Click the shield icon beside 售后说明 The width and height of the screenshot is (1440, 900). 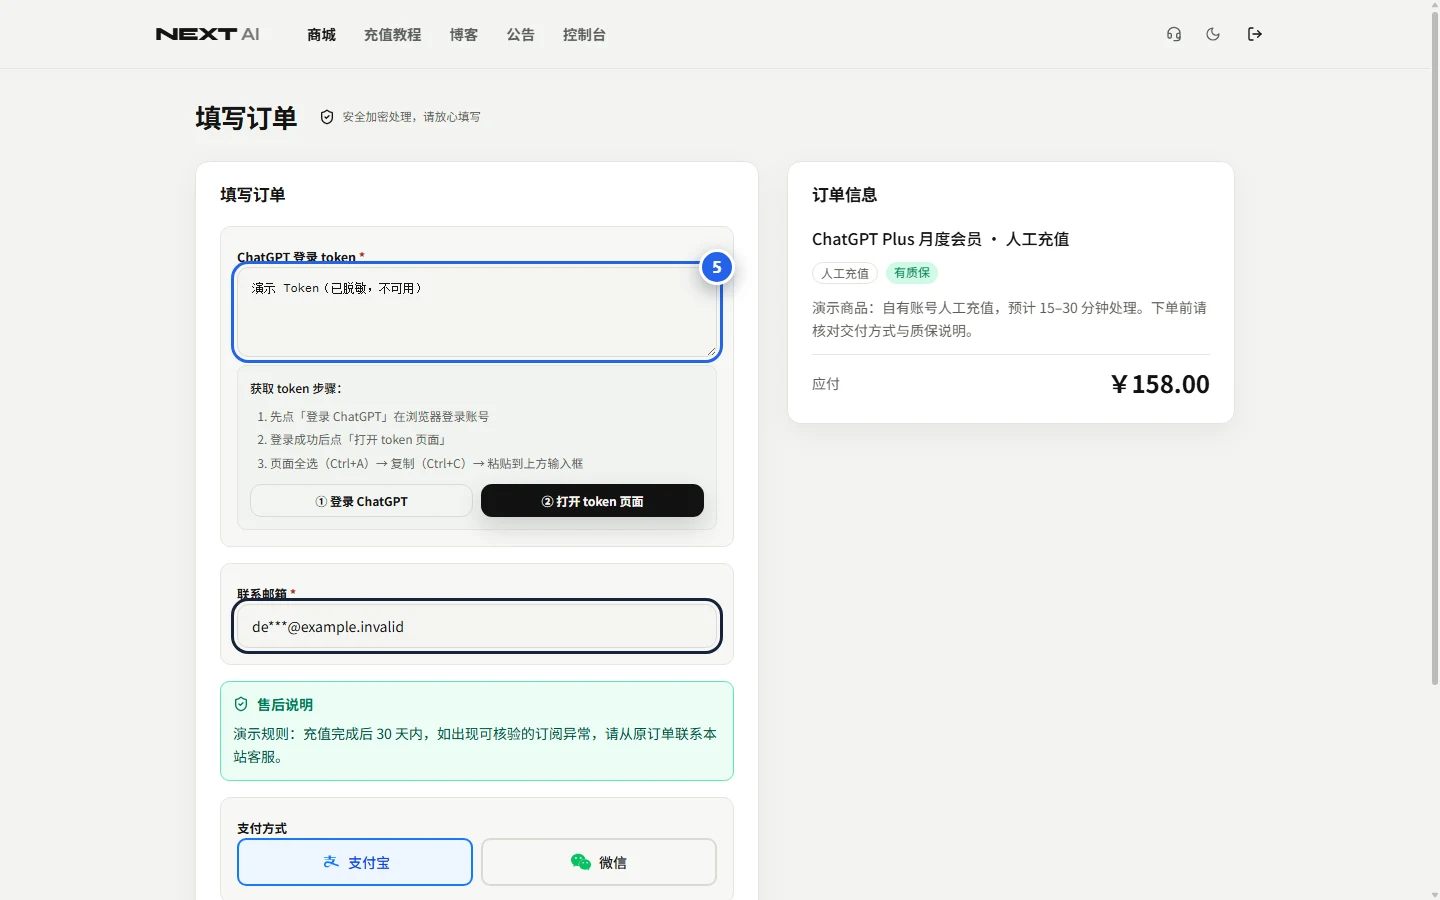241,704
